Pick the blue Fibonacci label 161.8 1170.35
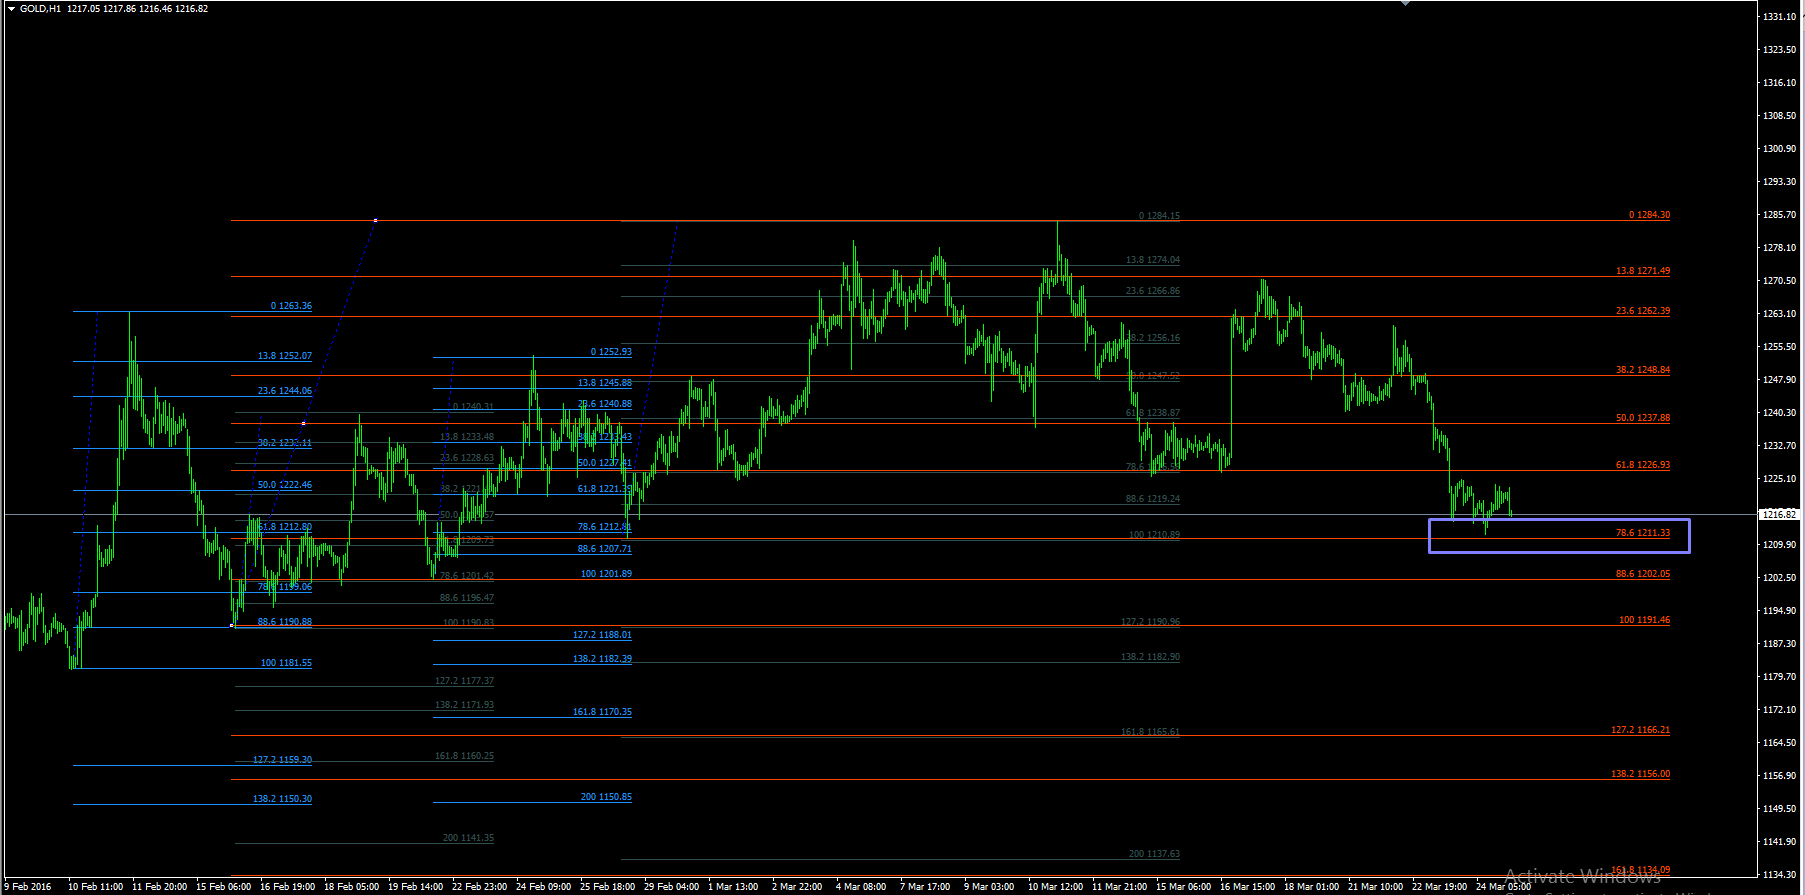Image resolution: width=1805 pixels, height=895 pixels. [602, 712]
